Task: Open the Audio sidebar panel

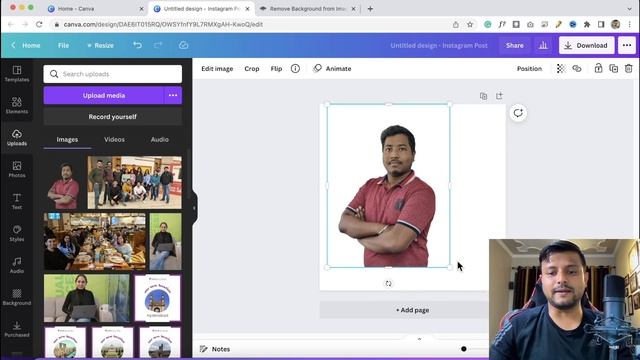Action: pos(17,265)
